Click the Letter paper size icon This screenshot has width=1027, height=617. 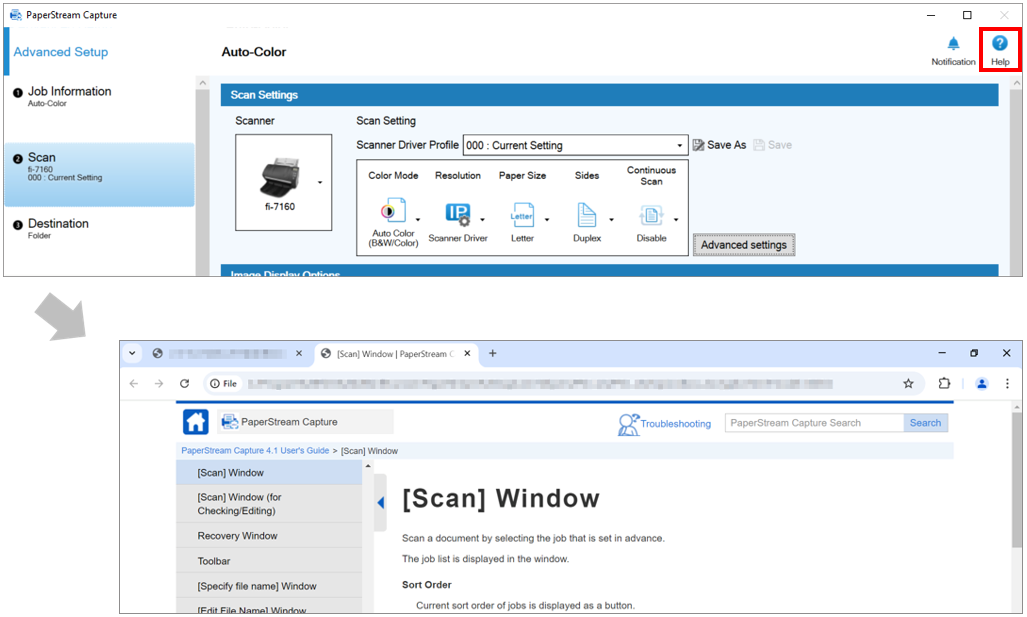pyautogui.click(x=522, y=215)
